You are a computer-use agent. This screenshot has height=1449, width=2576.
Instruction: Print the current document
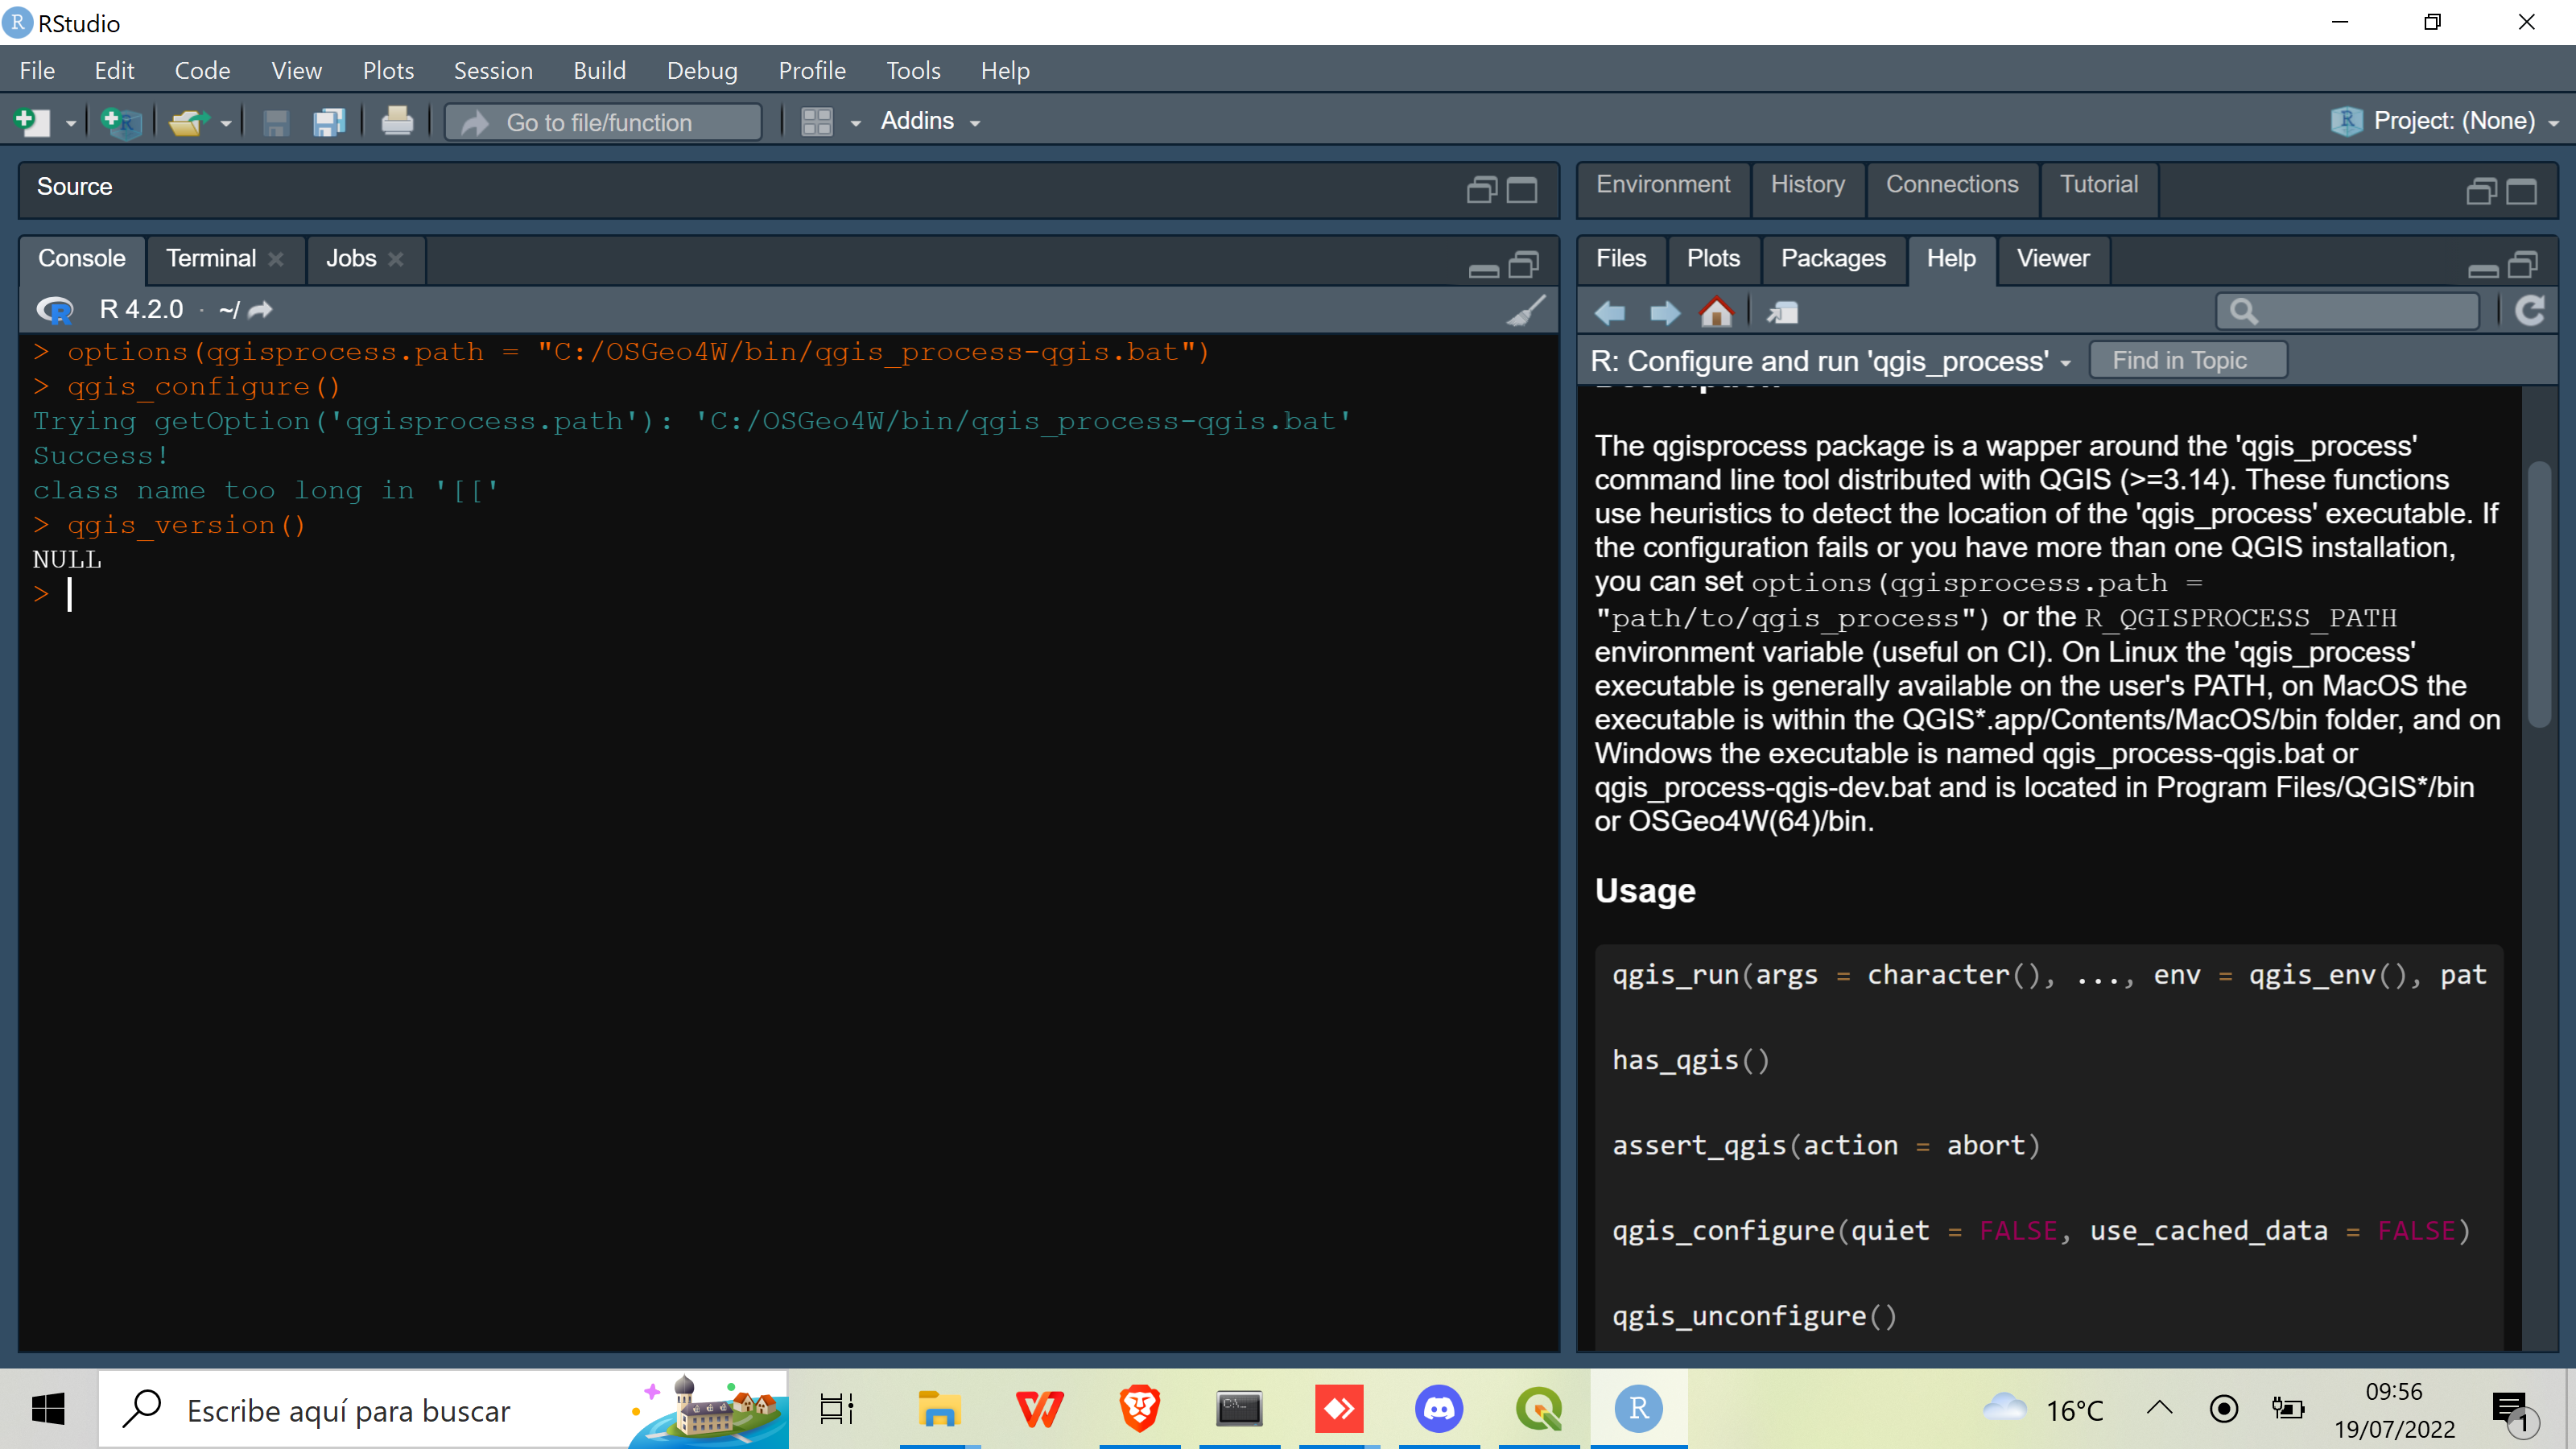click(396, 121)
